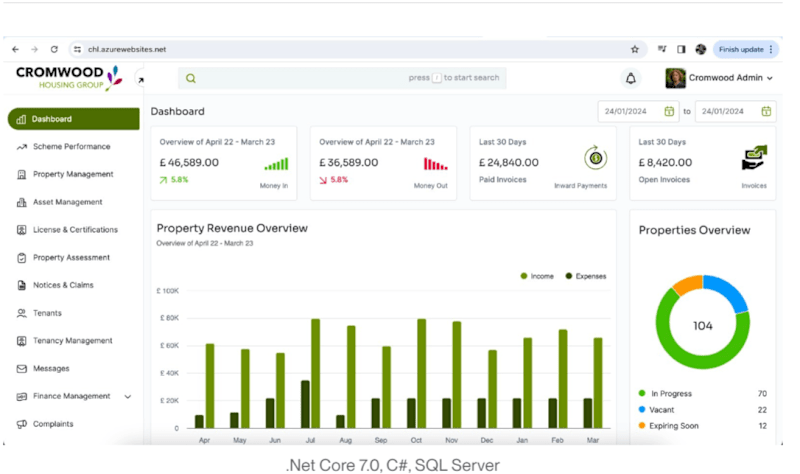This screenshot has height=474, width=800.
Task: Click the Notices & Claims document icon
Action: coord(21,285)
